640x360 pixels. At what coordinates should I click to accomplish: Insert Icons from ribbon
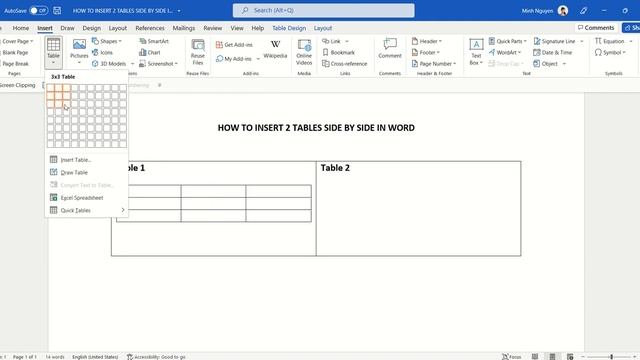click(x=102, y=53)
